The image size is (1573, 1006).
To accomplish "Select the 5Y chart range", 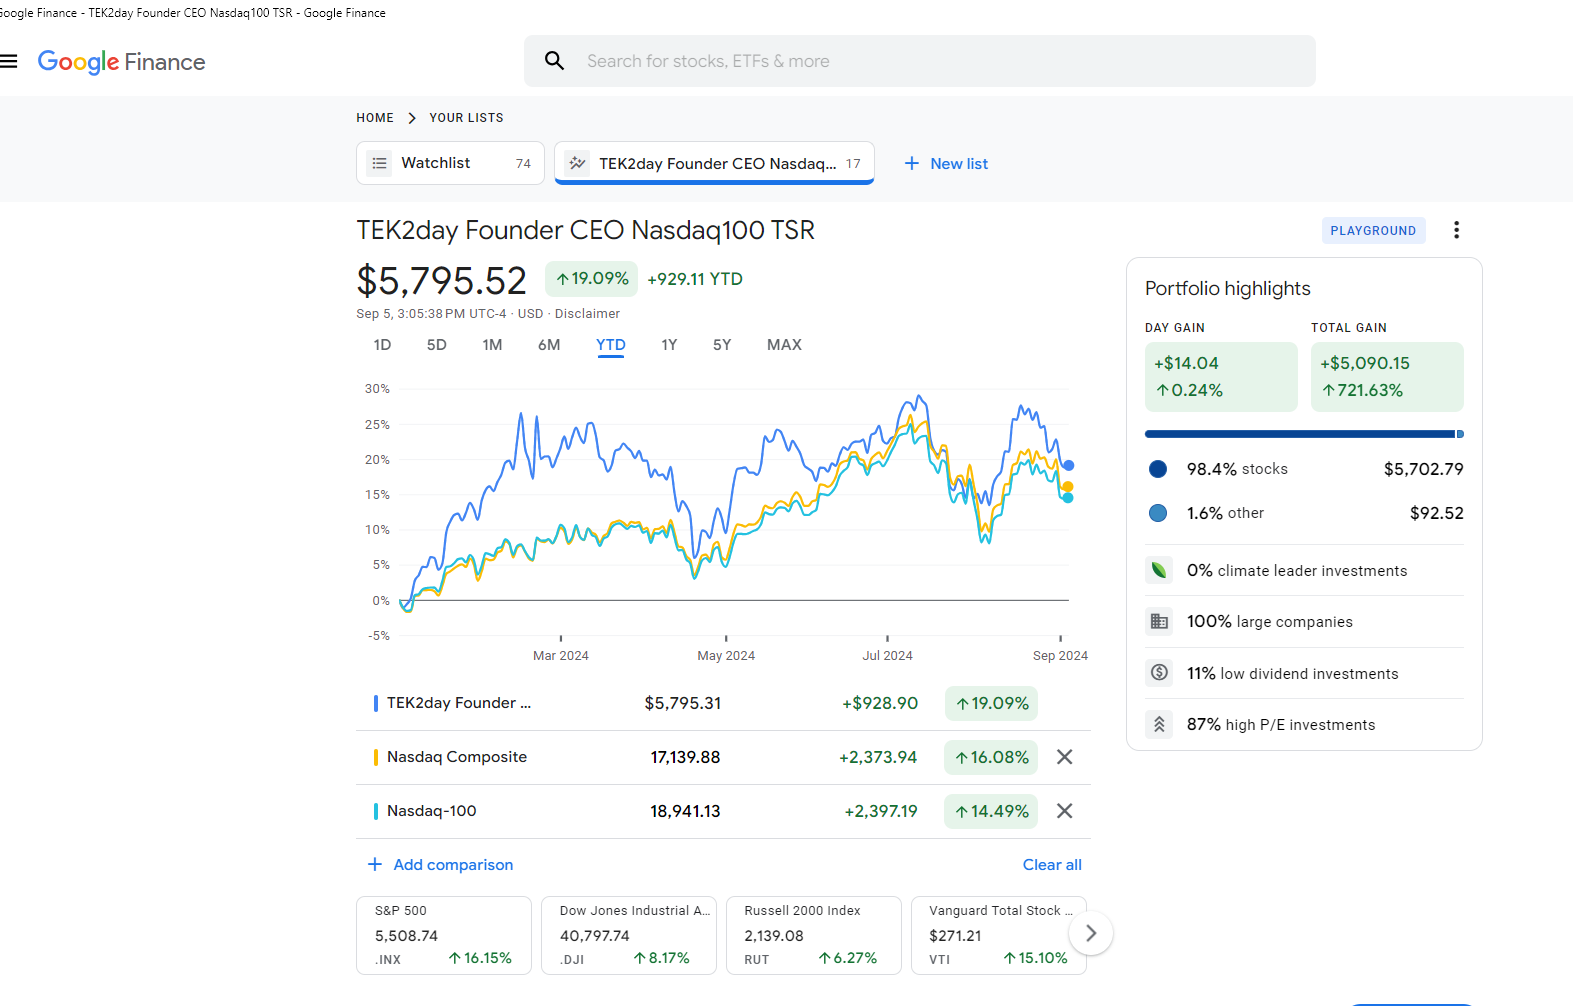I will 722,345.
